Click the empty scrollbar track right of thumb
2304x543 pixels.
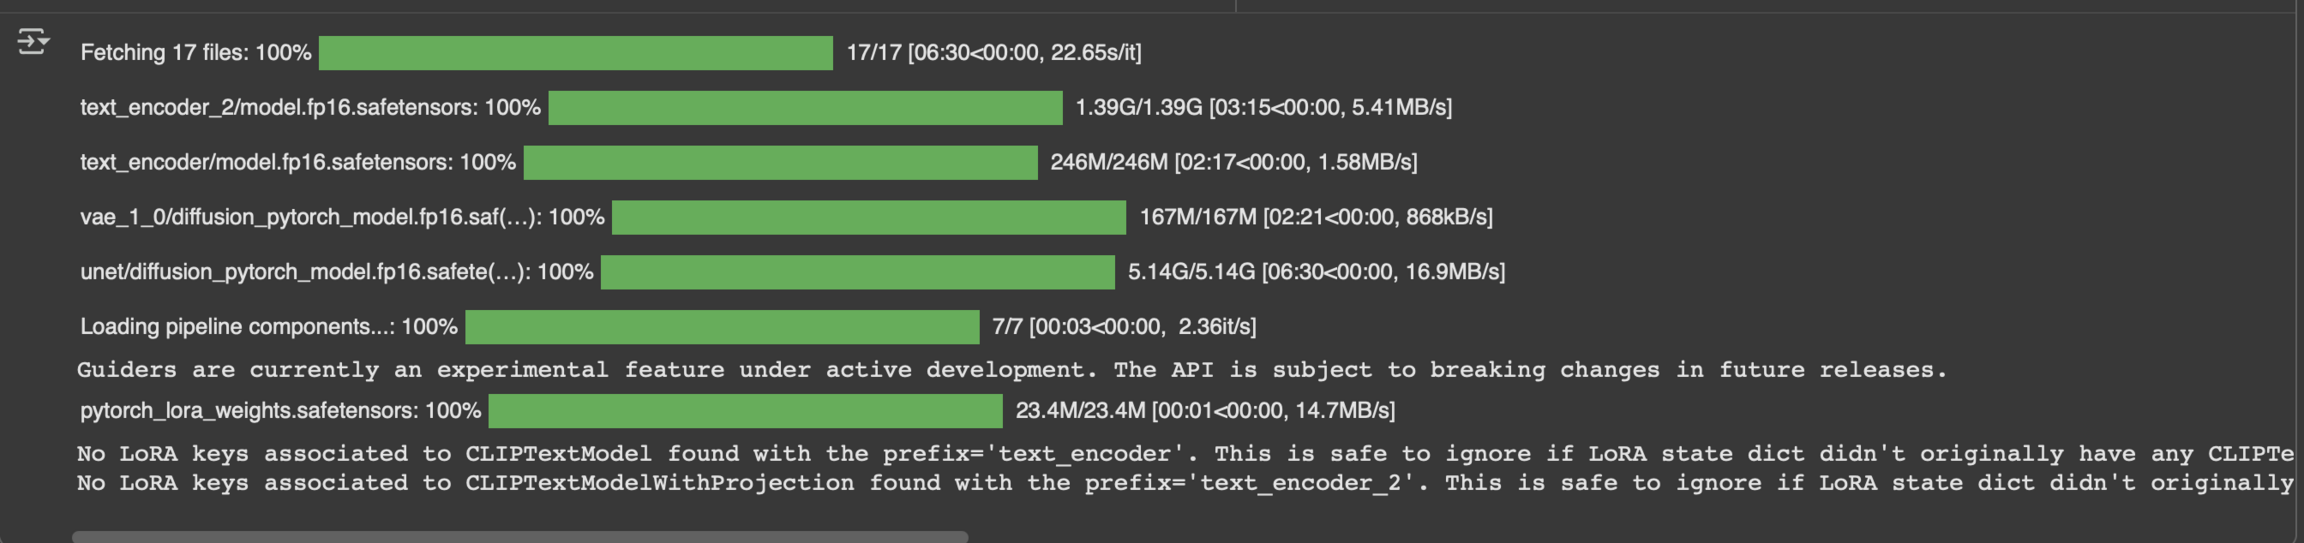(1600, 537)
